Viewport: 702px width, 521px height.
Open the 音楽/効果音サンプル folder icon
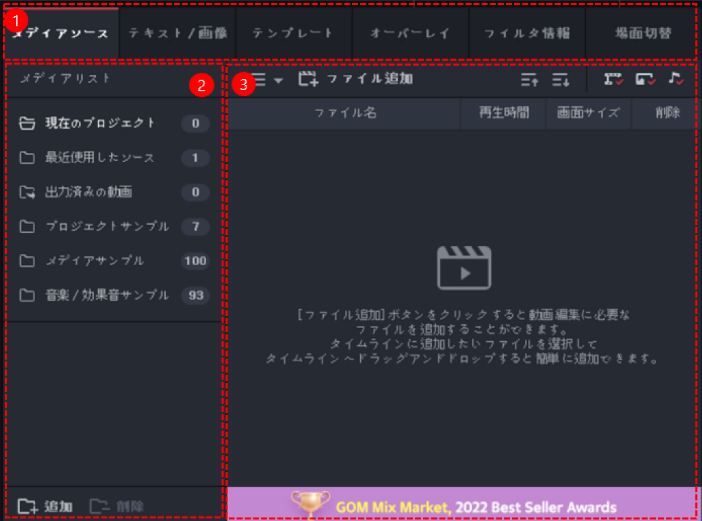point(28,295)
